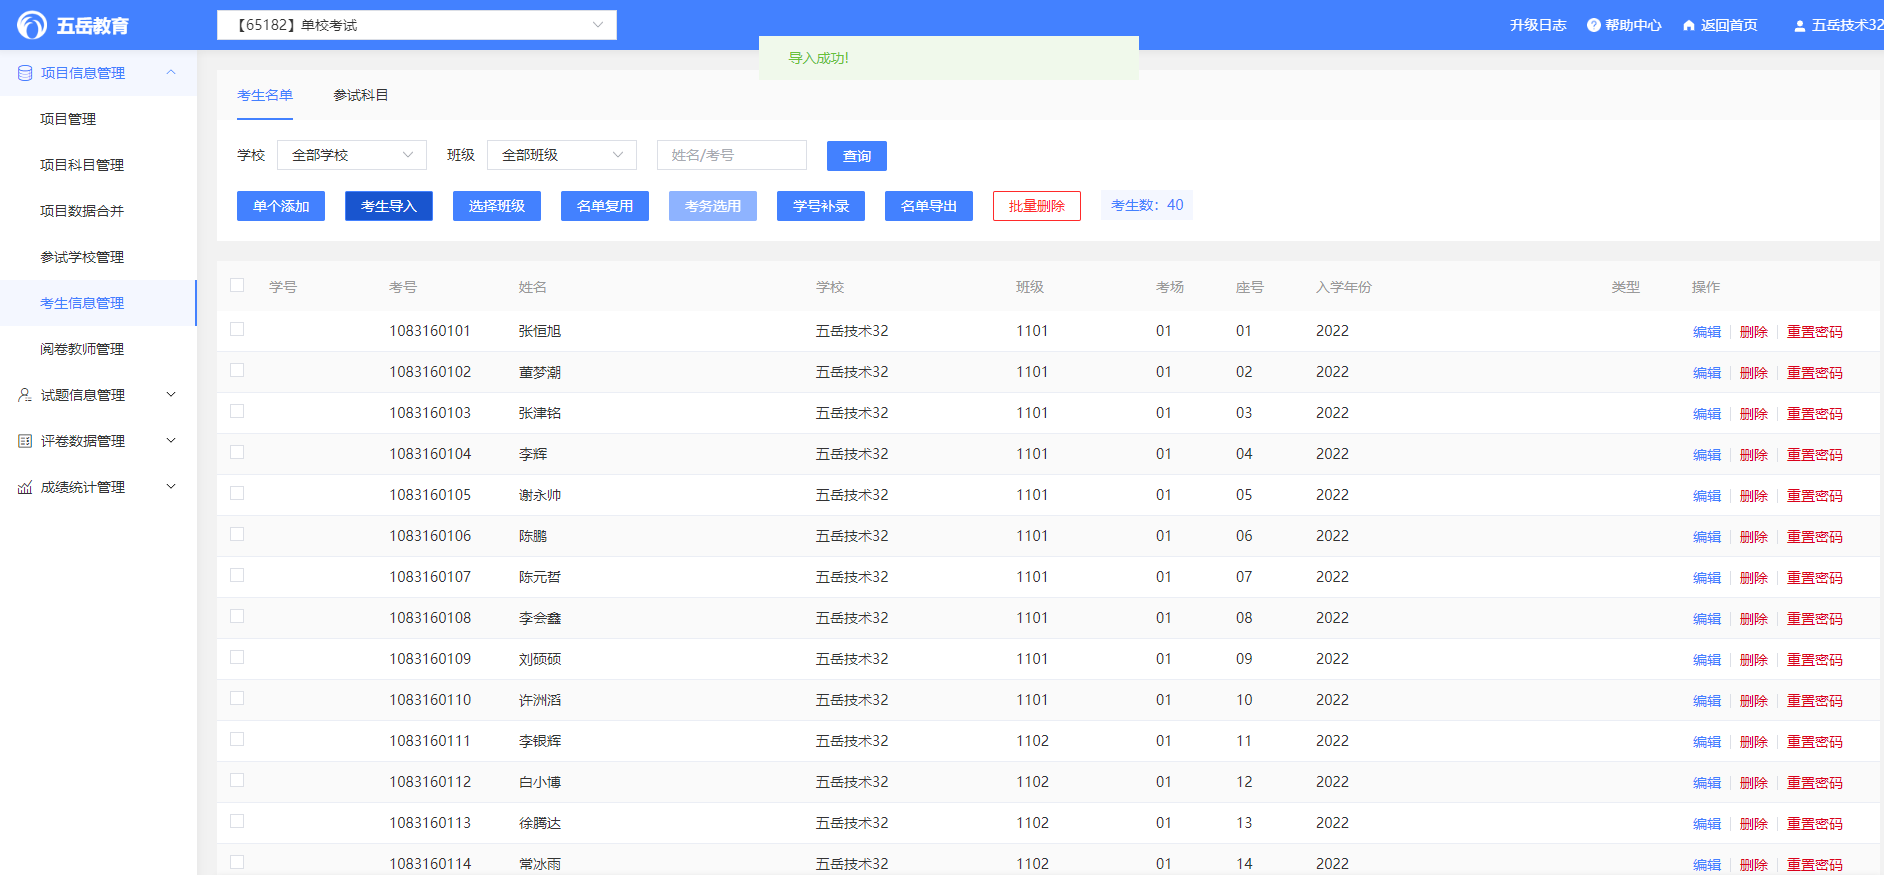
Task: Click the 姓名/考号 search input field
Action: tap(731, 155)
